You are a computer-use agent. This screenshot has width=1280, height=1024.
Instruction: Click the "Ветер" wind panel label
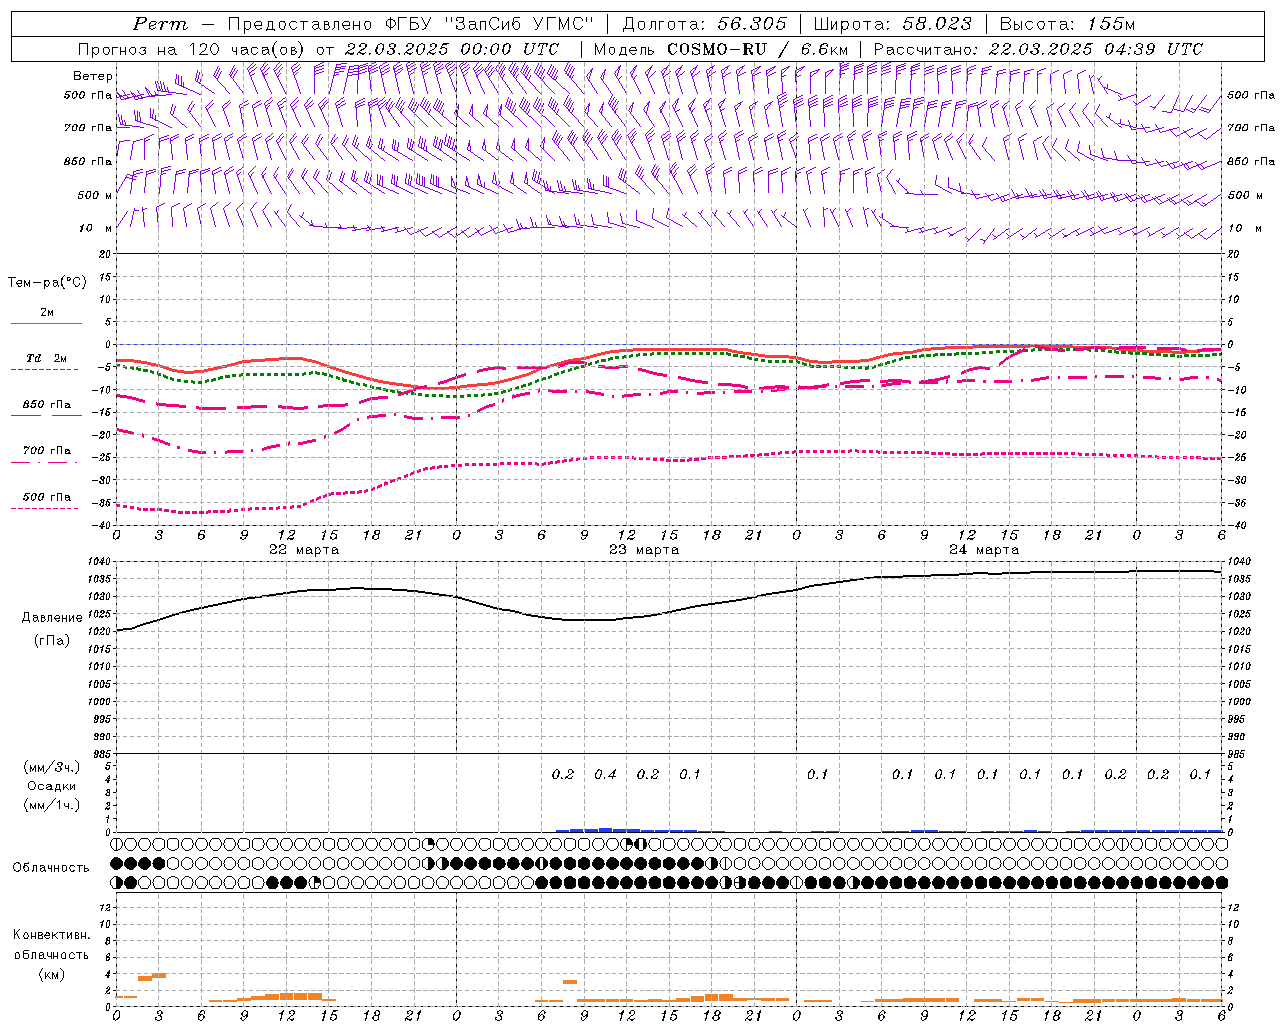click(92, 76)
